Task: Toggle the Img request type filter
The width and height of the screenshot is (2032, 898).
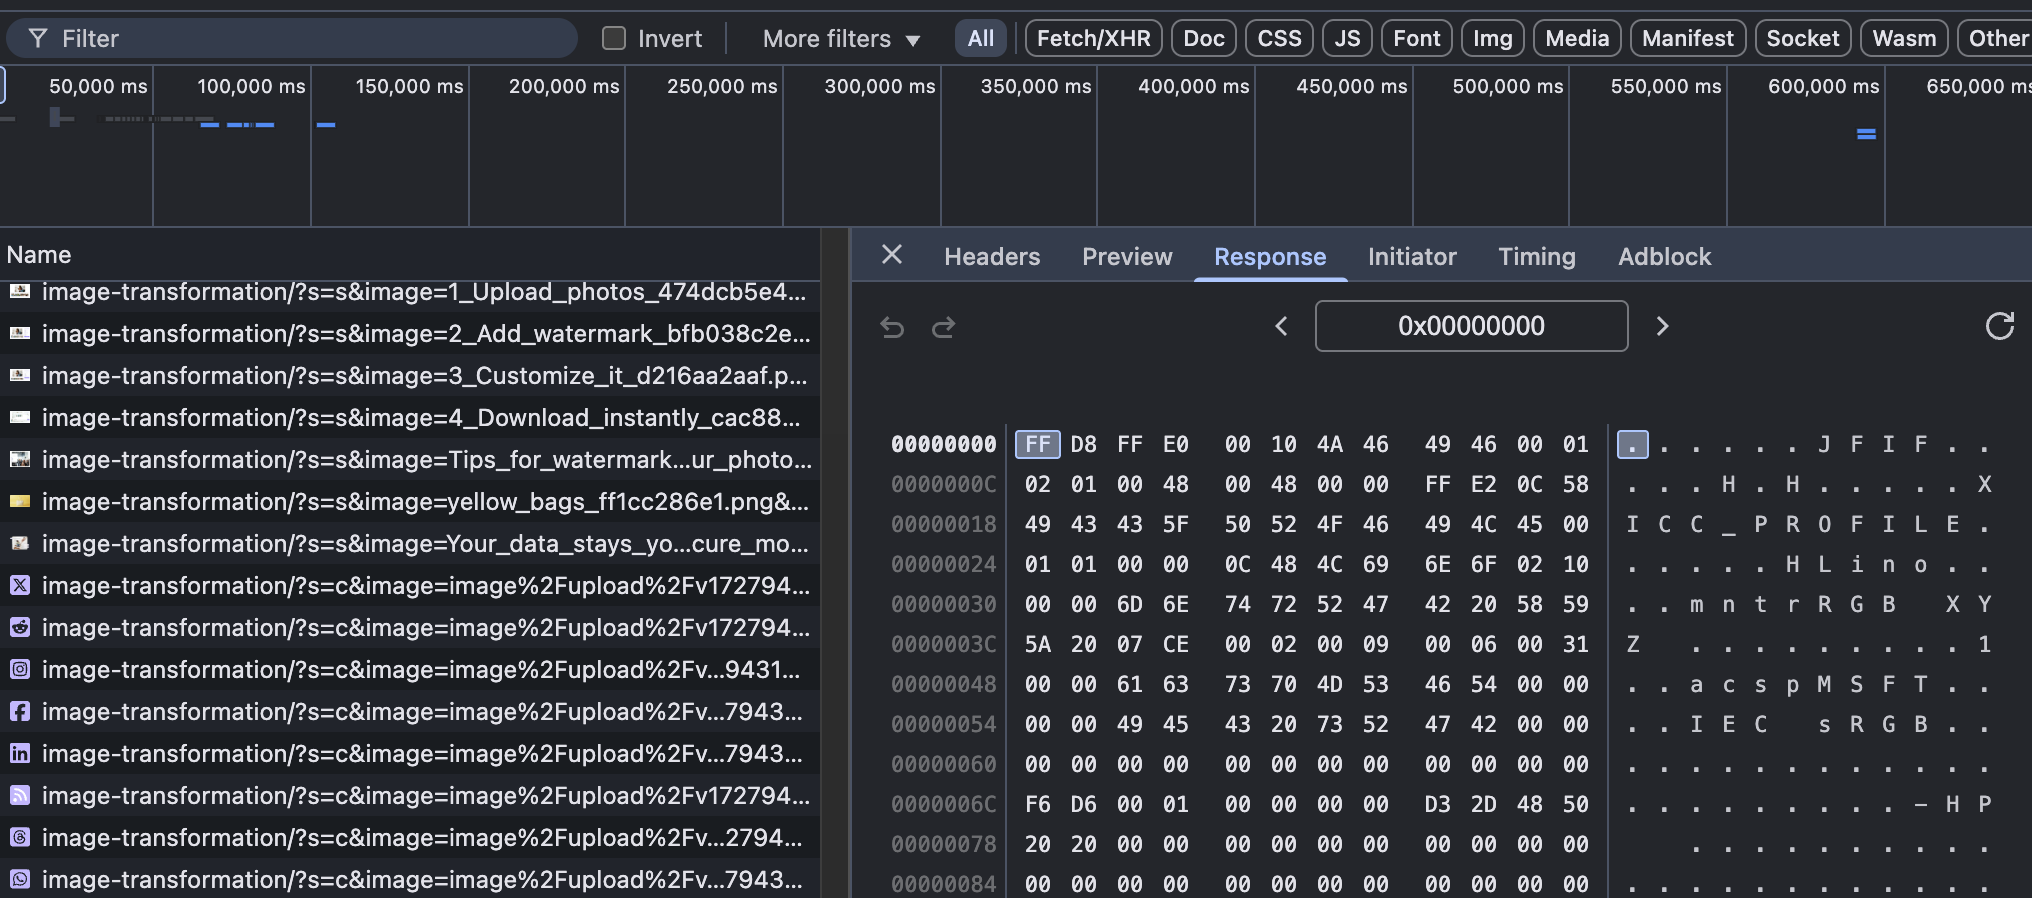Action: click(x=1492, y=39)
